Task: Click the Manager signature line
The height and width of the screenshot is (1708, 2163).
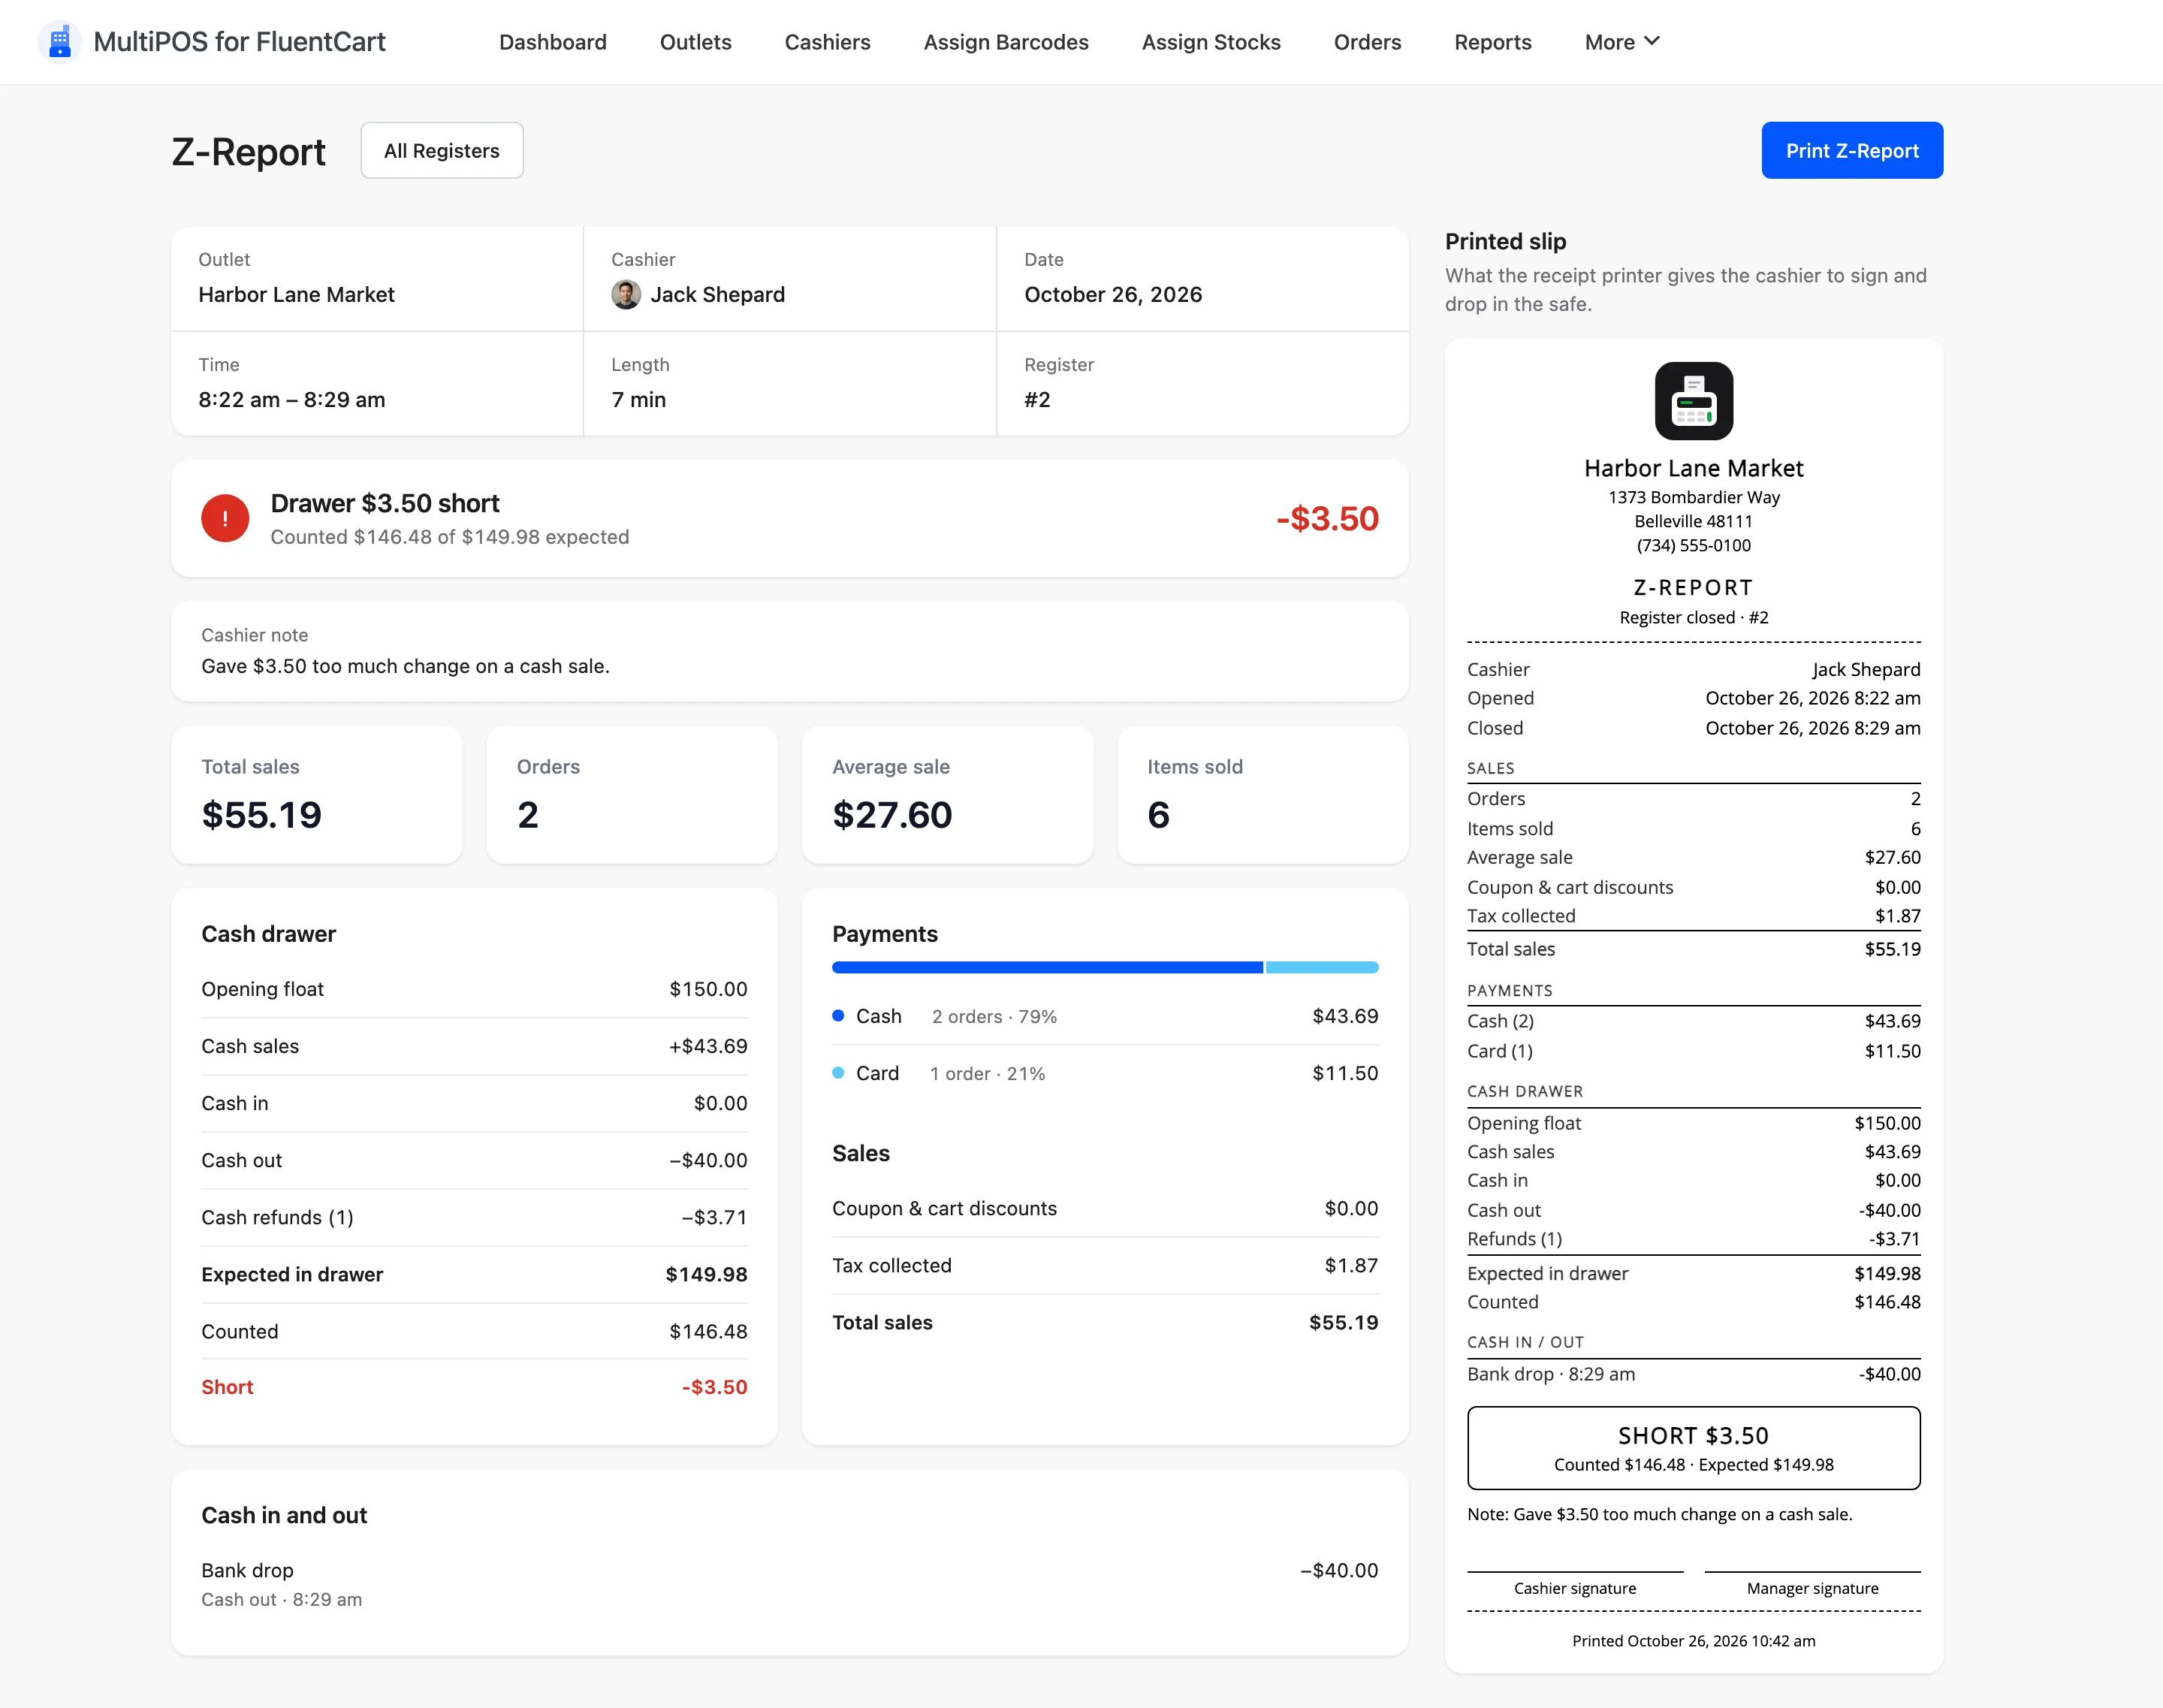Action: click(x=1812, y=1572)
